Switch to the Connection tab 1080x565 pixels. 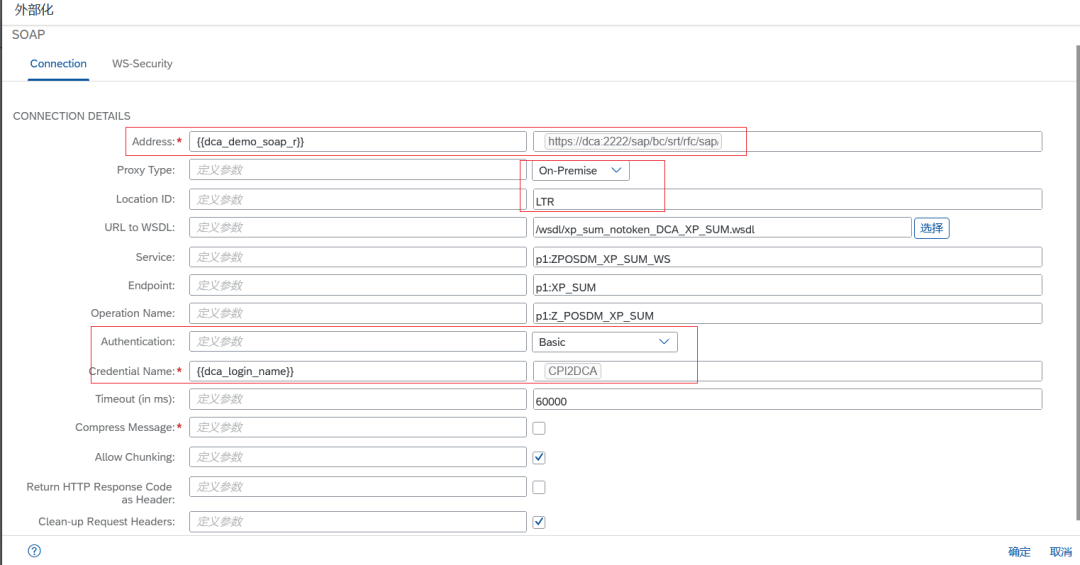point(58,63)
